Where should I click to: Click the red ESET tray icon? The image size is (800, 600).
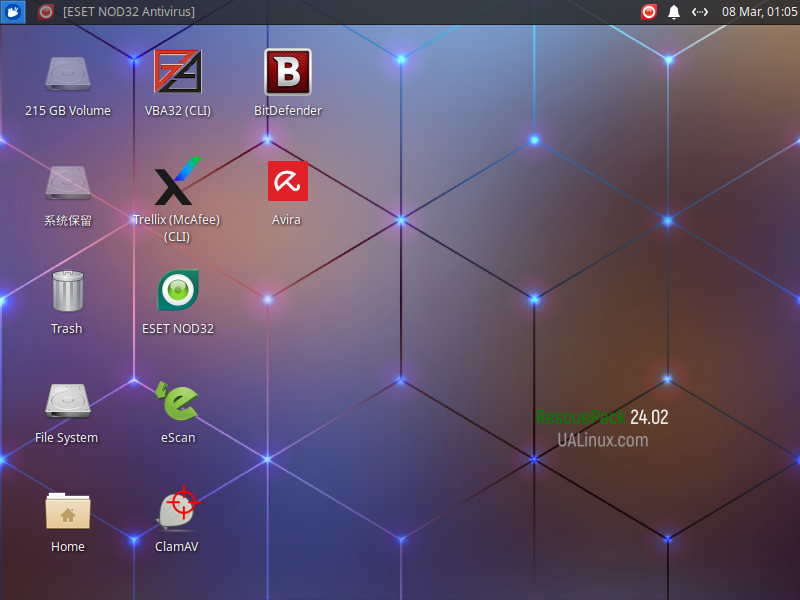[x=649, y=12]
